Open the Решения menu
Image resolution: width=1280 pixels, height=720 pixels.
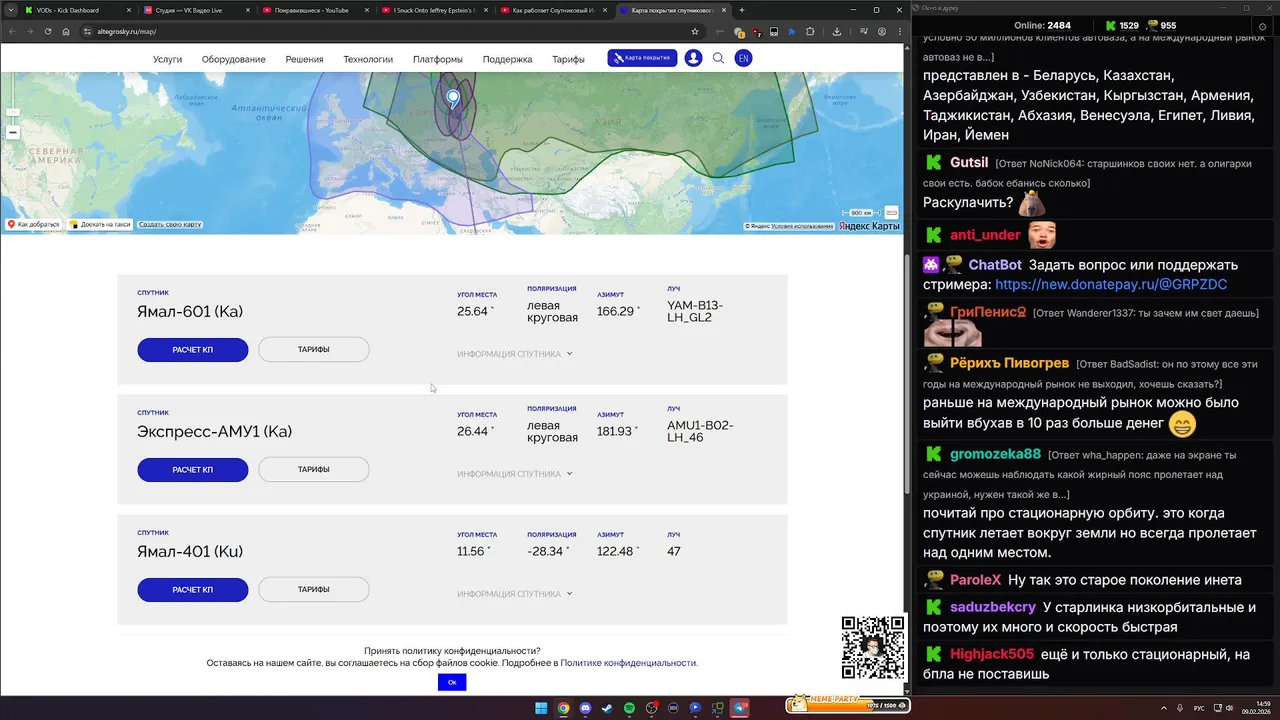pyautogui.click(x=304, y=59)
